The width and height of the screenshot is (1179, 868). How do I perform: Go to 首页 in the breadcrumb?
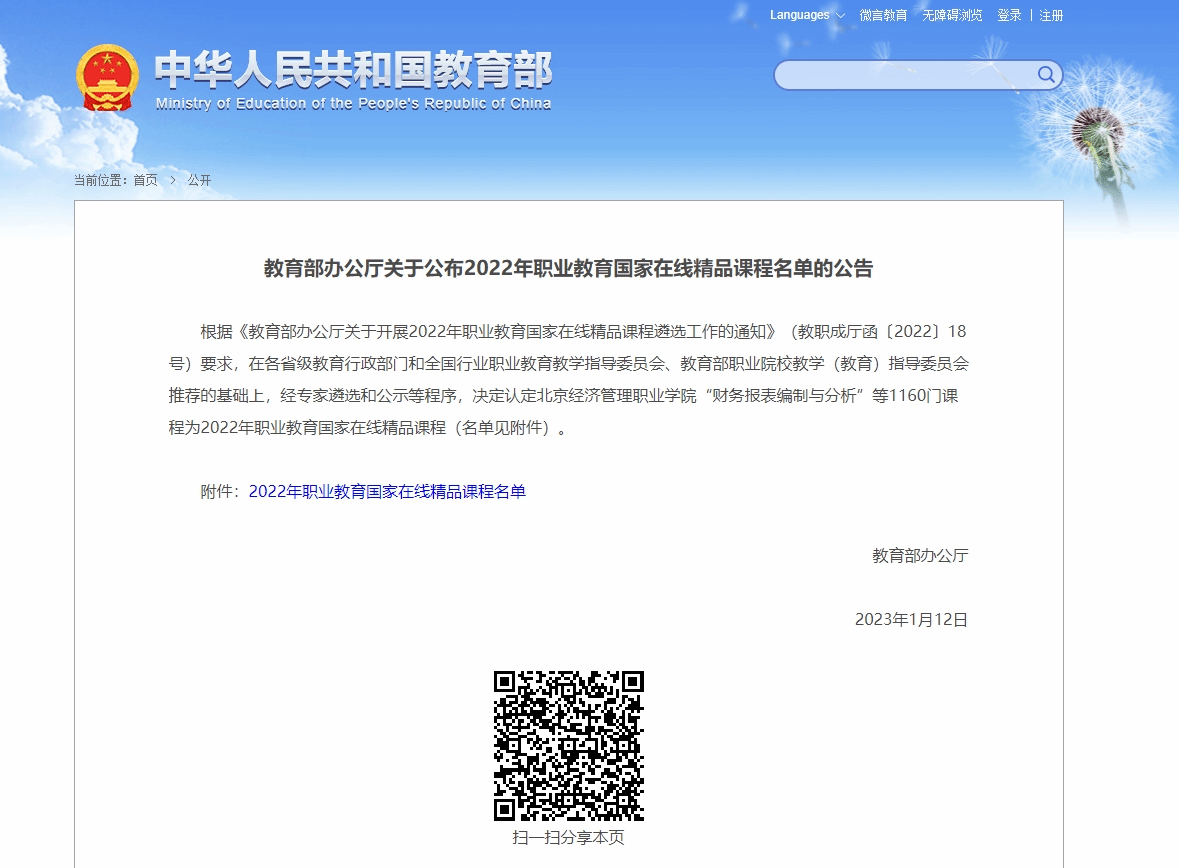pos(145,180)
